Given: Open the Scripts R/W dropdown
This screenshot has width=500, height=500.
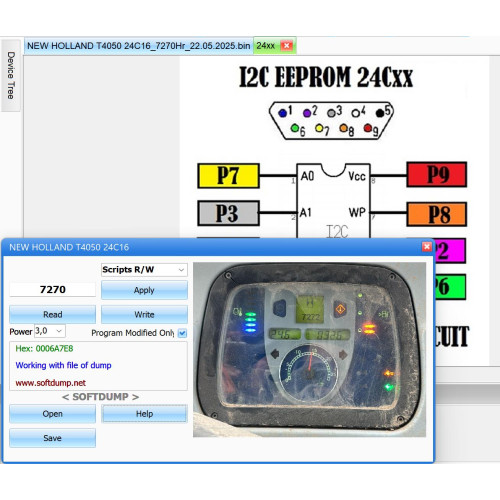Looking at the screenshot, I should (x=144, y=270).
